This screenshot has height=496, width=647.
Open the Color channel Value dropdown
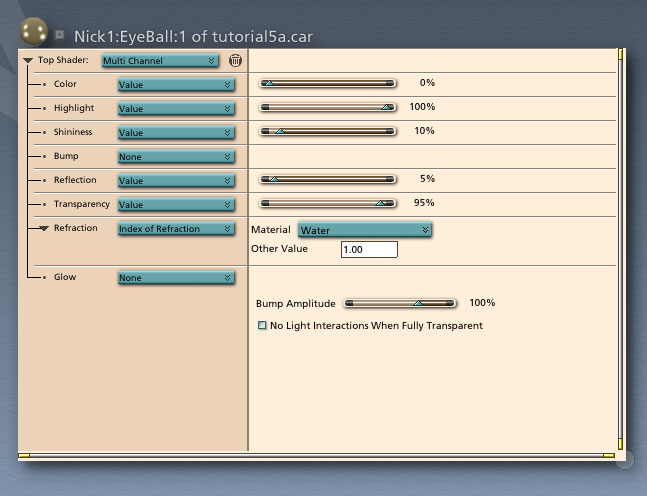pos(176,85)
